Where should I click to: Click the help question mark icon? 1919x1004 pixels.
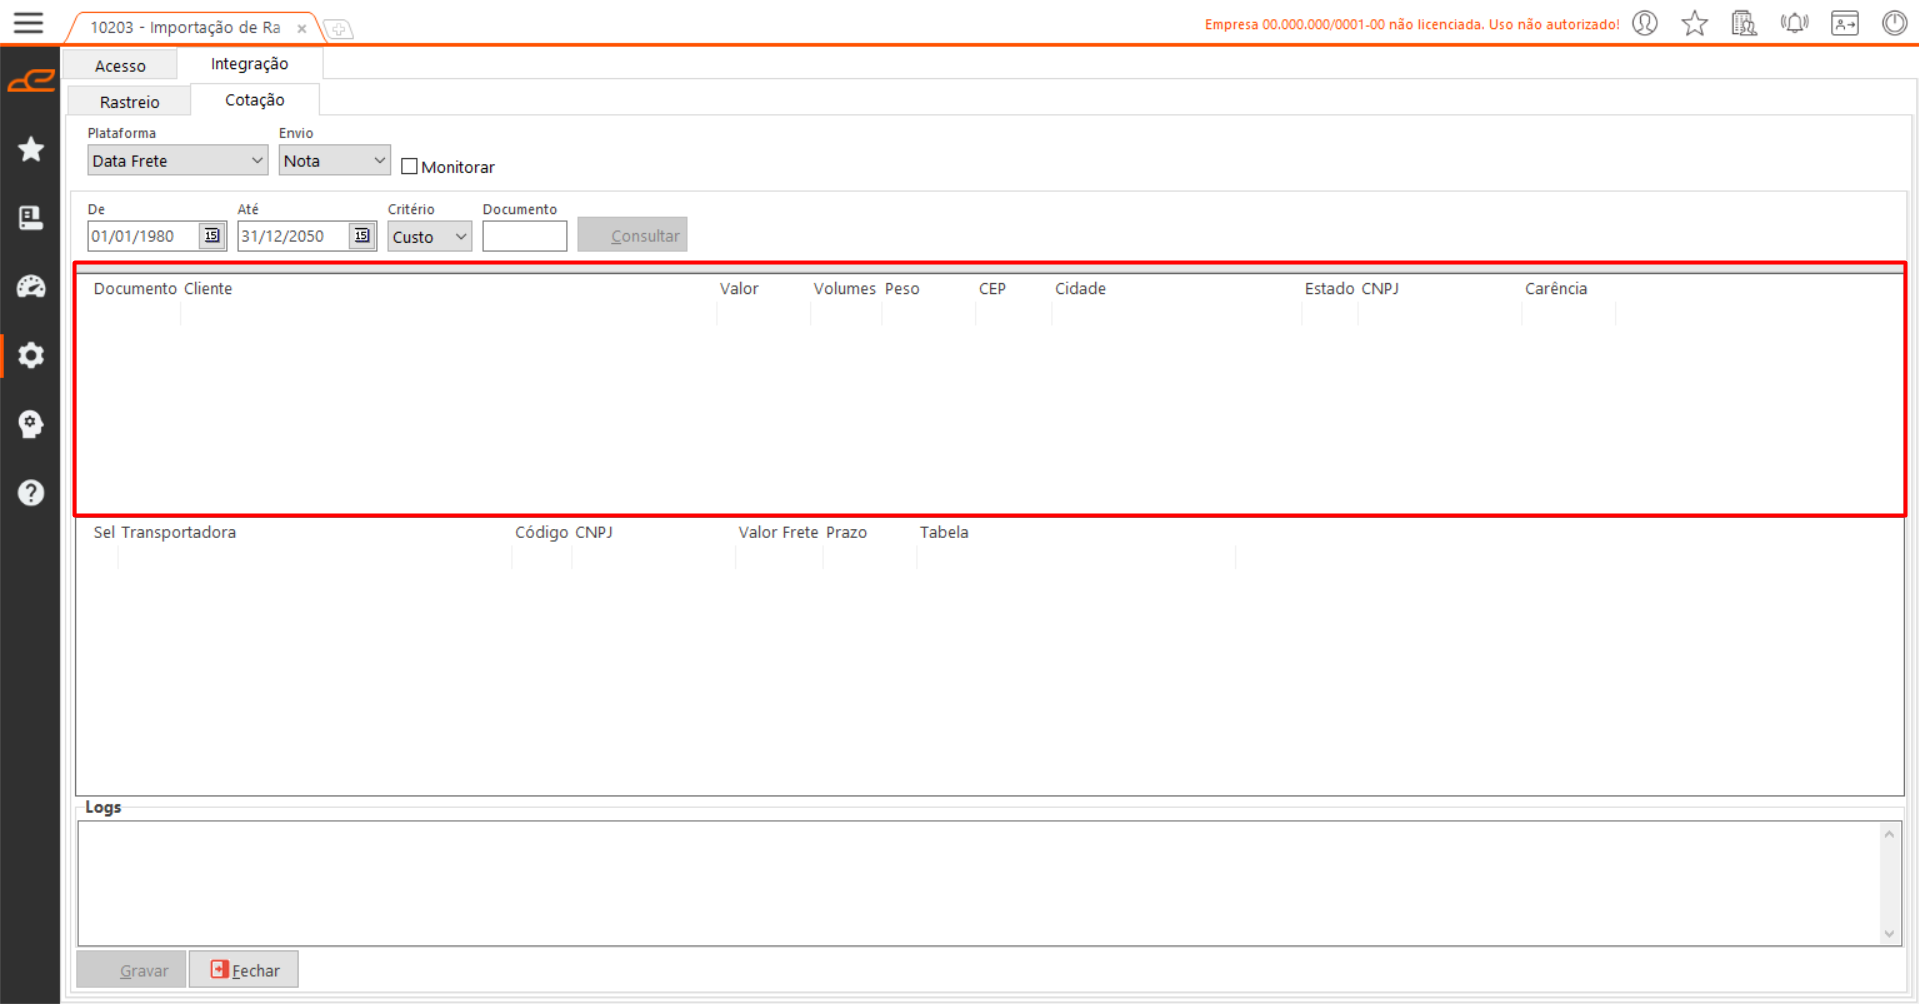(31, 493)
